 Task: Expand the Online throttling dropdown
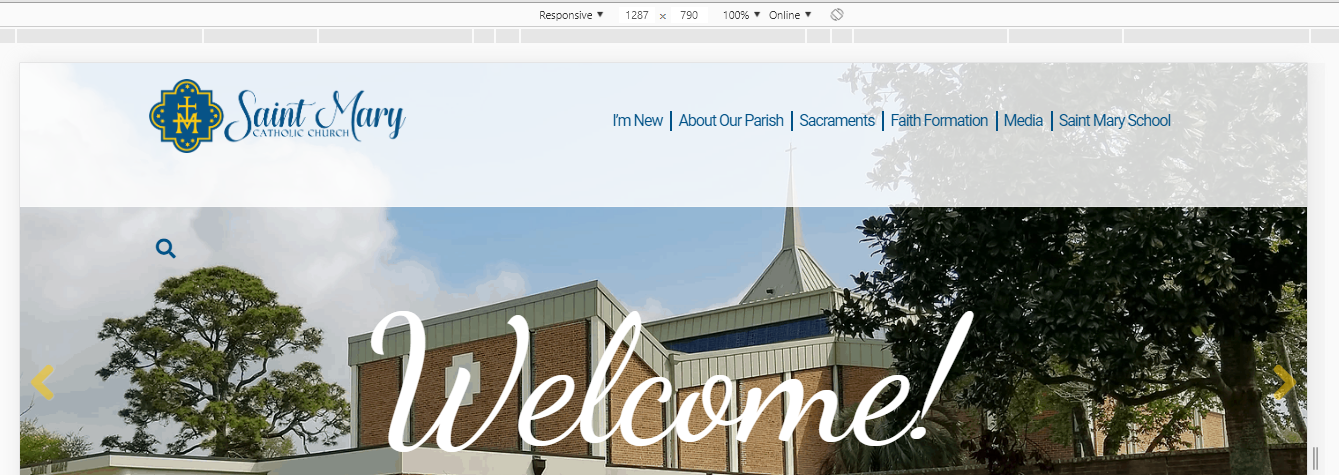point(790,15)
